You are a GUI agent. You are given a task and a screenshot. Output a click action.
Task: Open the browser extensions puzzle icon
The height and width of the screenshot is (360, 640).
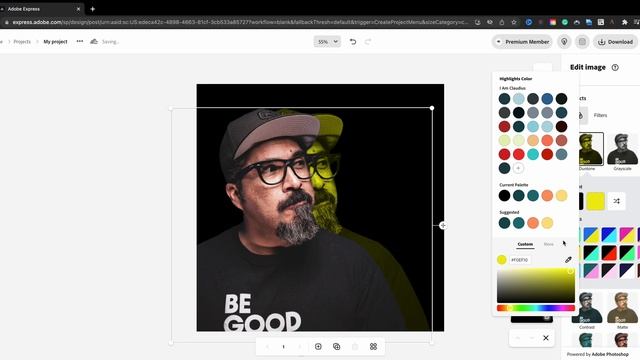[624, 22]
